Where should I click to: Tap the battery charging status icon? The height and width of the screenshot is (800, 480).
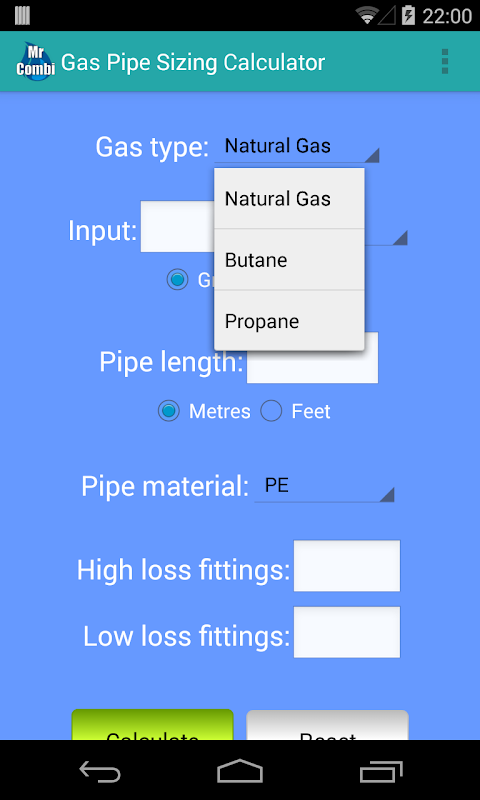pyautogui.click(x=408, y=16)
